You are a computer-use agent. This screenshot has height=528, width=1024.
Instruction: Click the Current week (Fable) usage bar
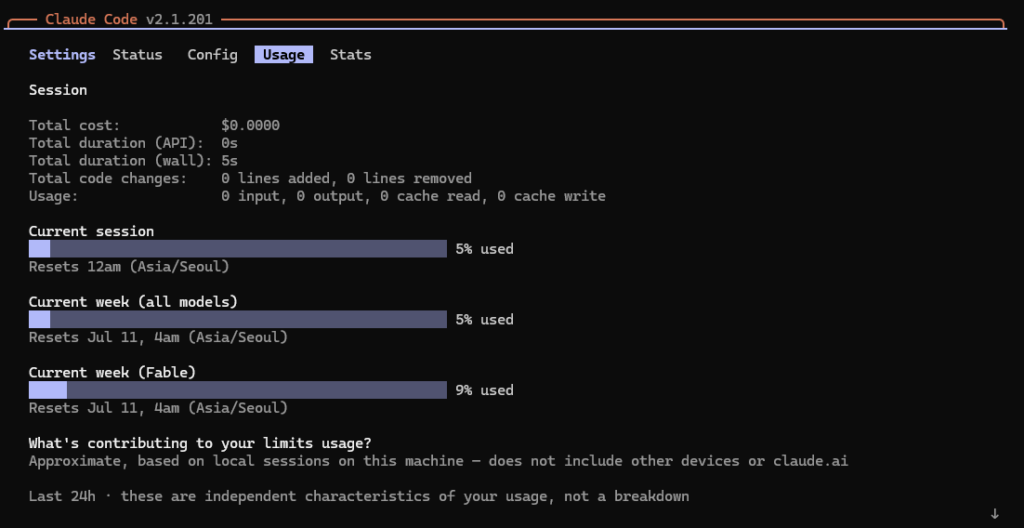click(238, 389)
